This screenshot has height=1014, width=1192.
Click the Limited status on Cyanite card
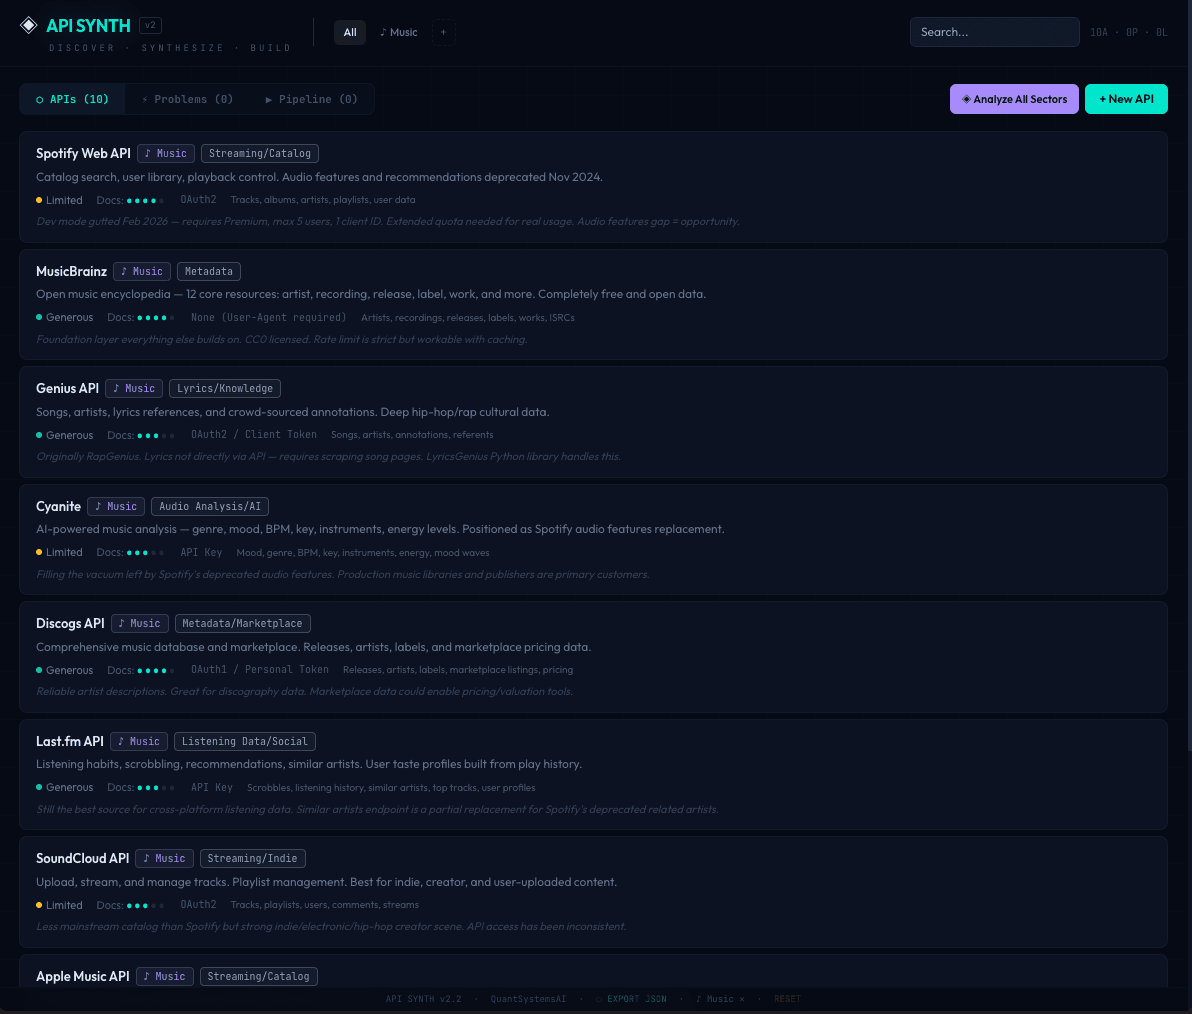coord(59,553)
